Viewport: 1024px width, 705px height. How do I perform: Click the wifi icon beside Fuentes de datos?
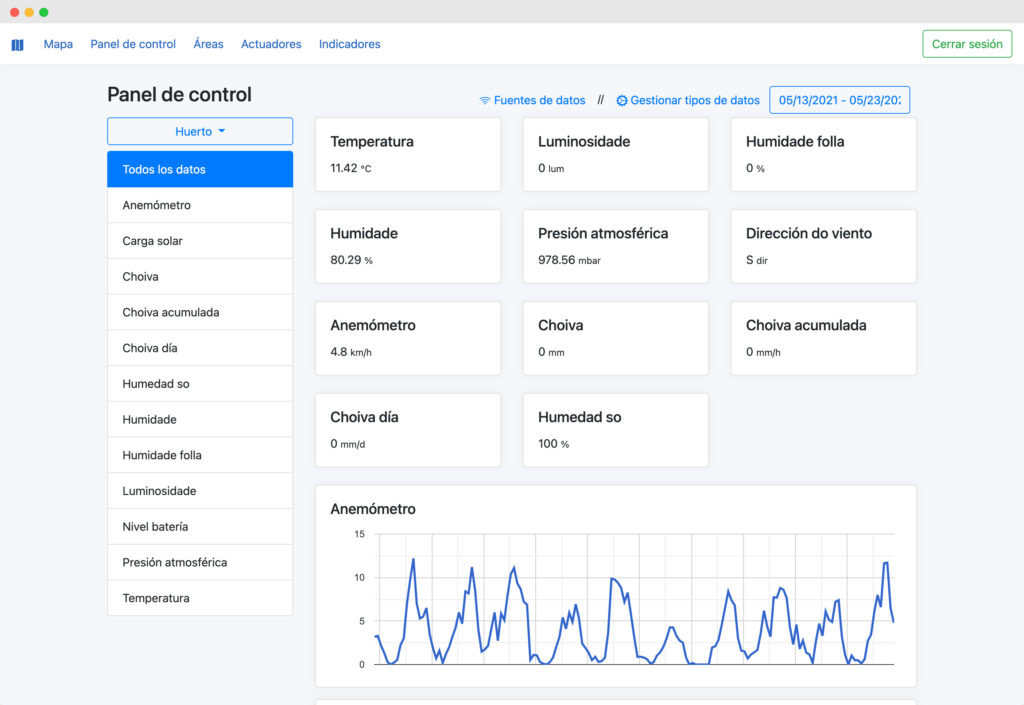tap(485, 101)
